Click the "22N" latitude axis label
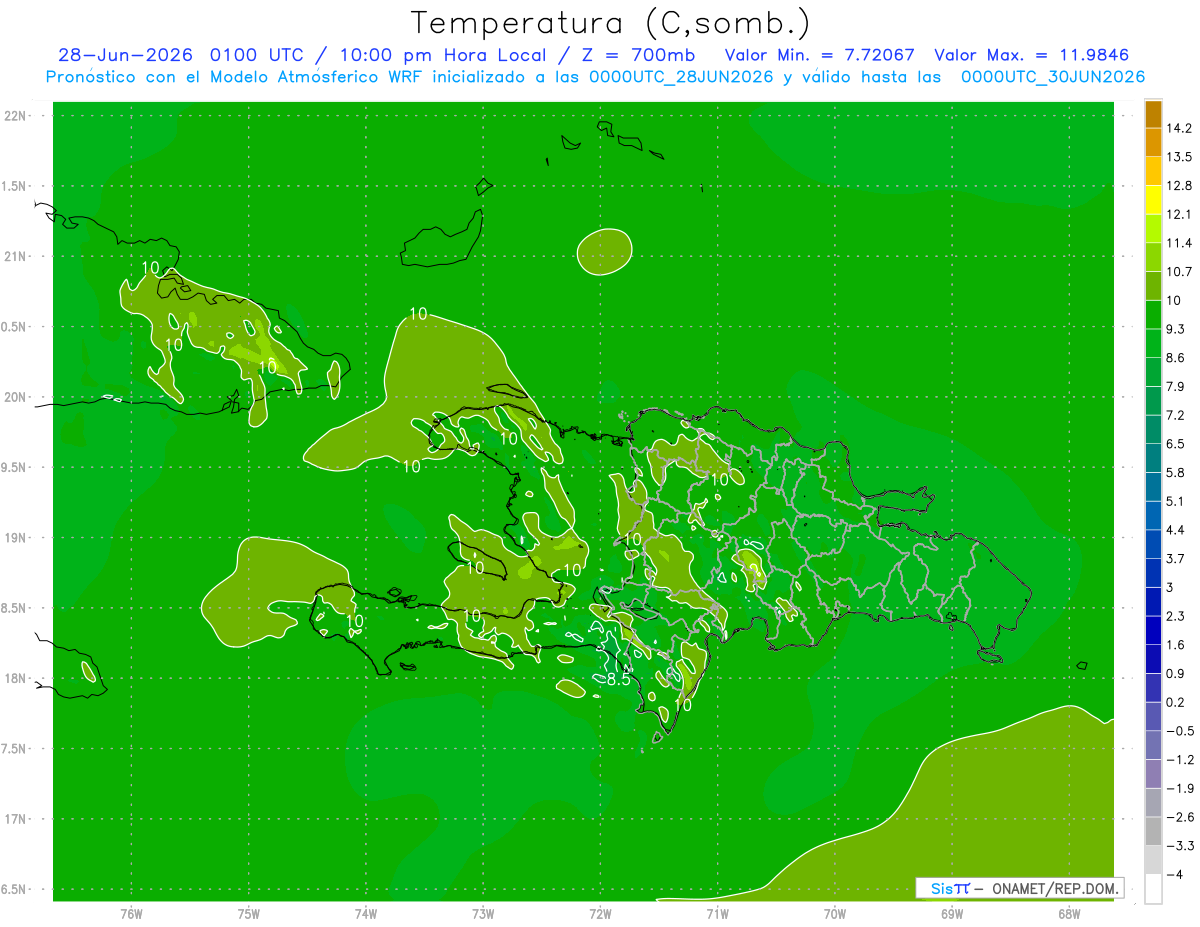Viewport: 1200px width, 927px height. (16, 116)
